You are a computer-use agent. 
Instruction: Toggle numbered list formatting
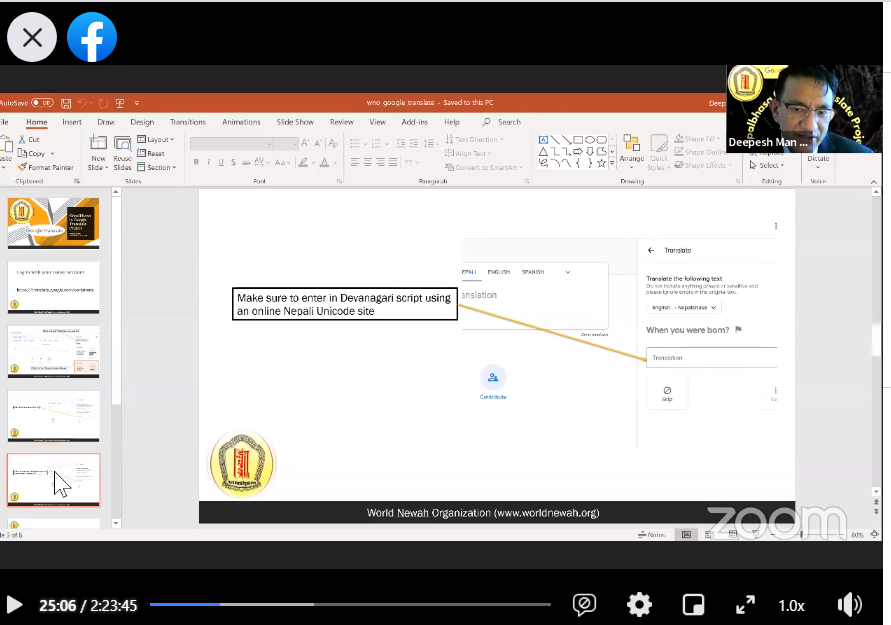(x=378, y=143)
